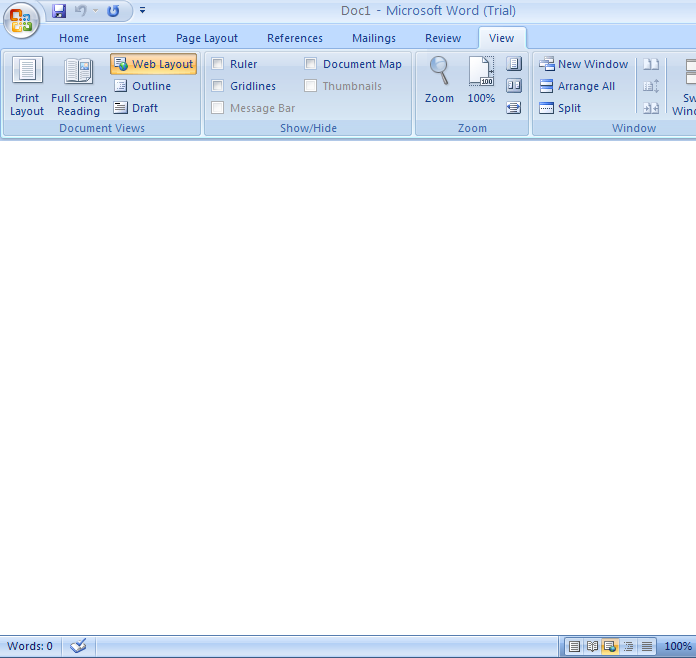696x658 pixels.
Task: Switch to Print Layout view
Action: tap(27, 86)
